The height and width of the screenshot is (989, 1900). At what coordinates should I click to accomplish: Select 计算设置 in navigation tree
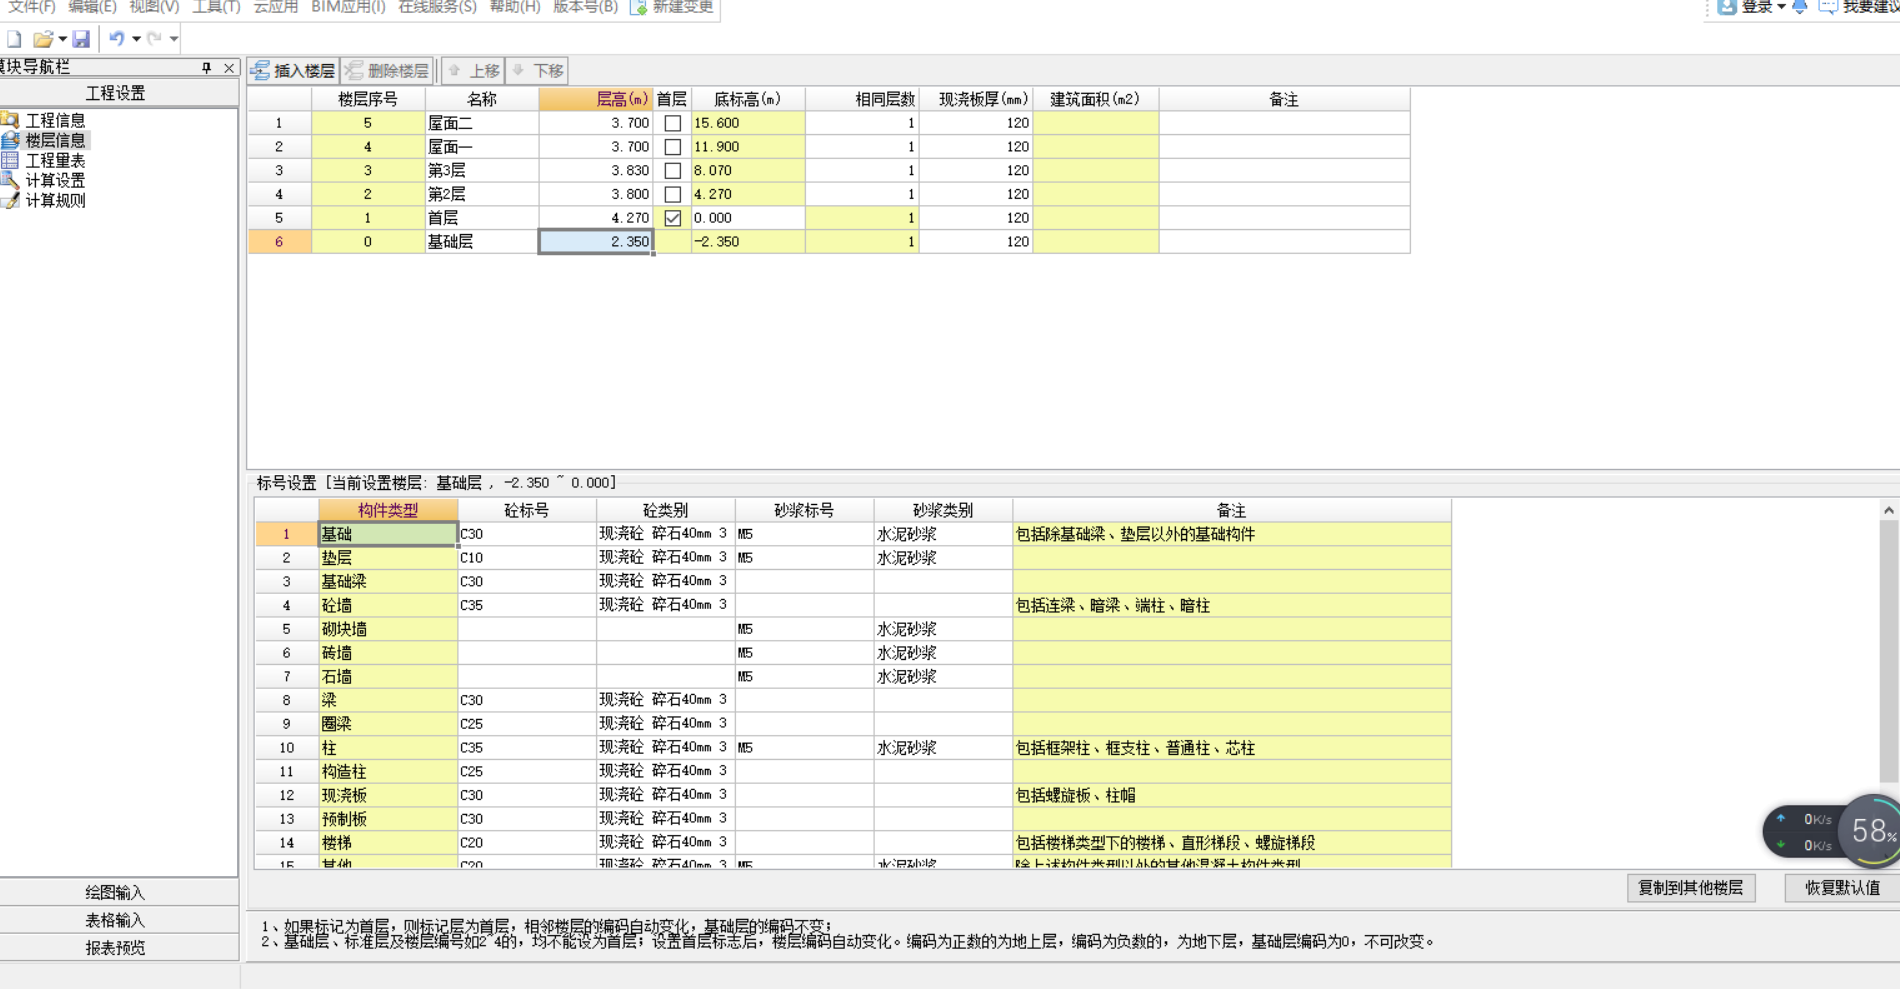[x=55, y=180]
